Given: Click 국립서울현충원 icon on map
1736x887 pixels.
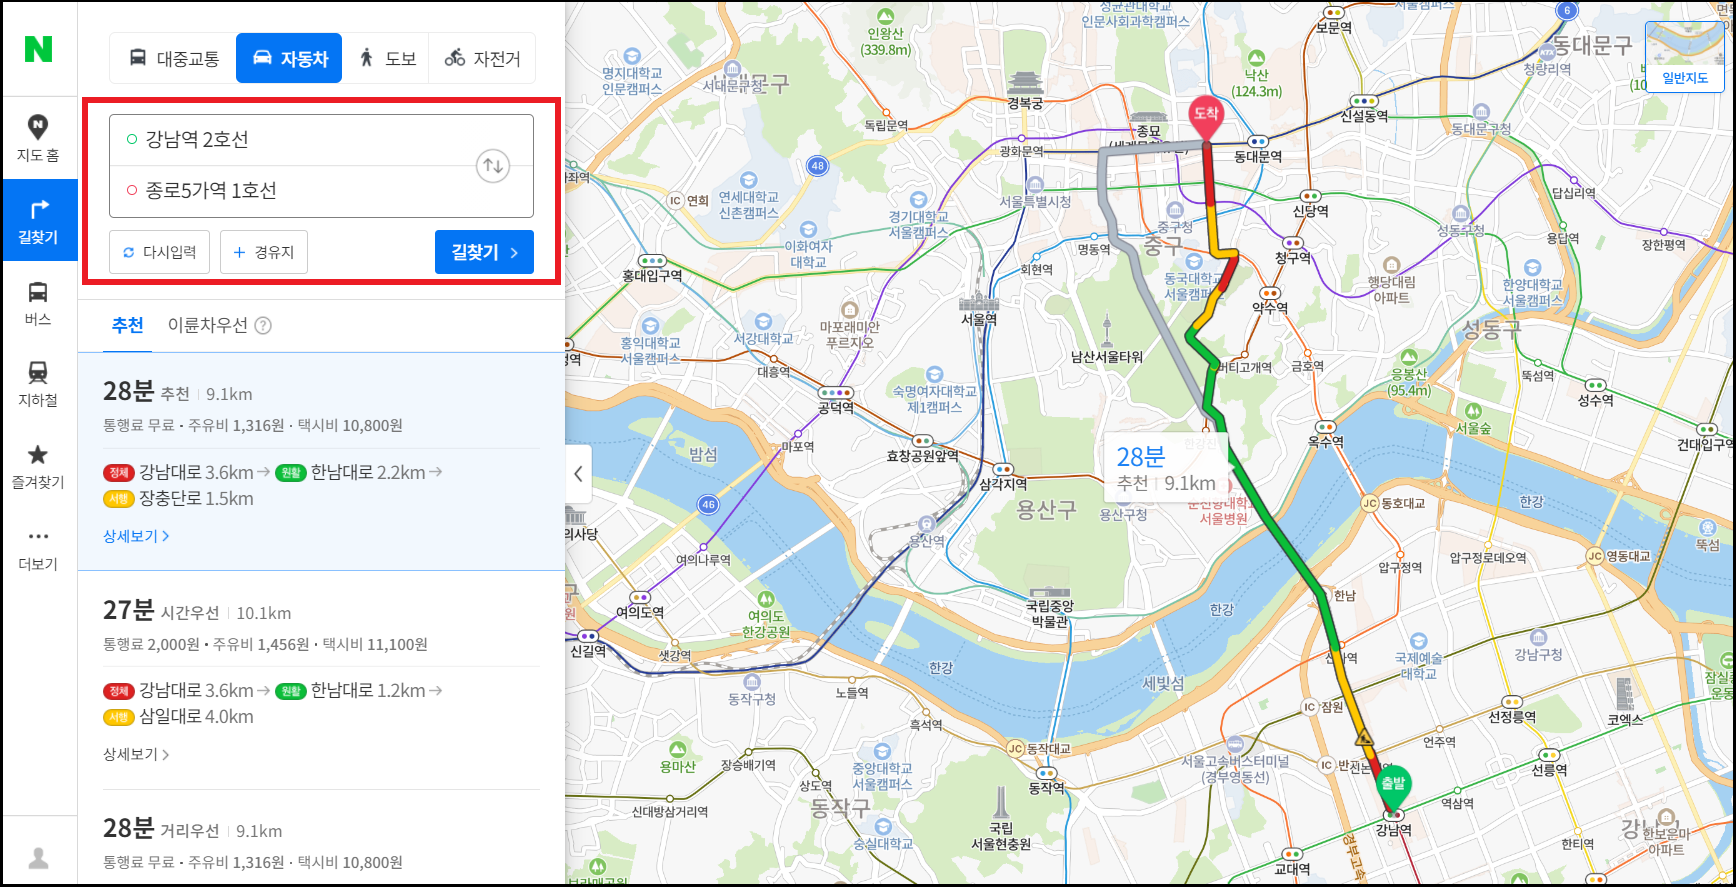Looking at the screenshot, I should pyautogui.click(x=1001, y=820).
